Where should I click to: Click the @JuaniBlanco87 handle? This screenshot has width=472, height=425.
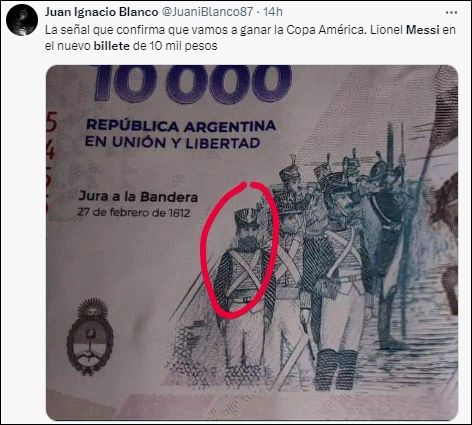point(207,12)
